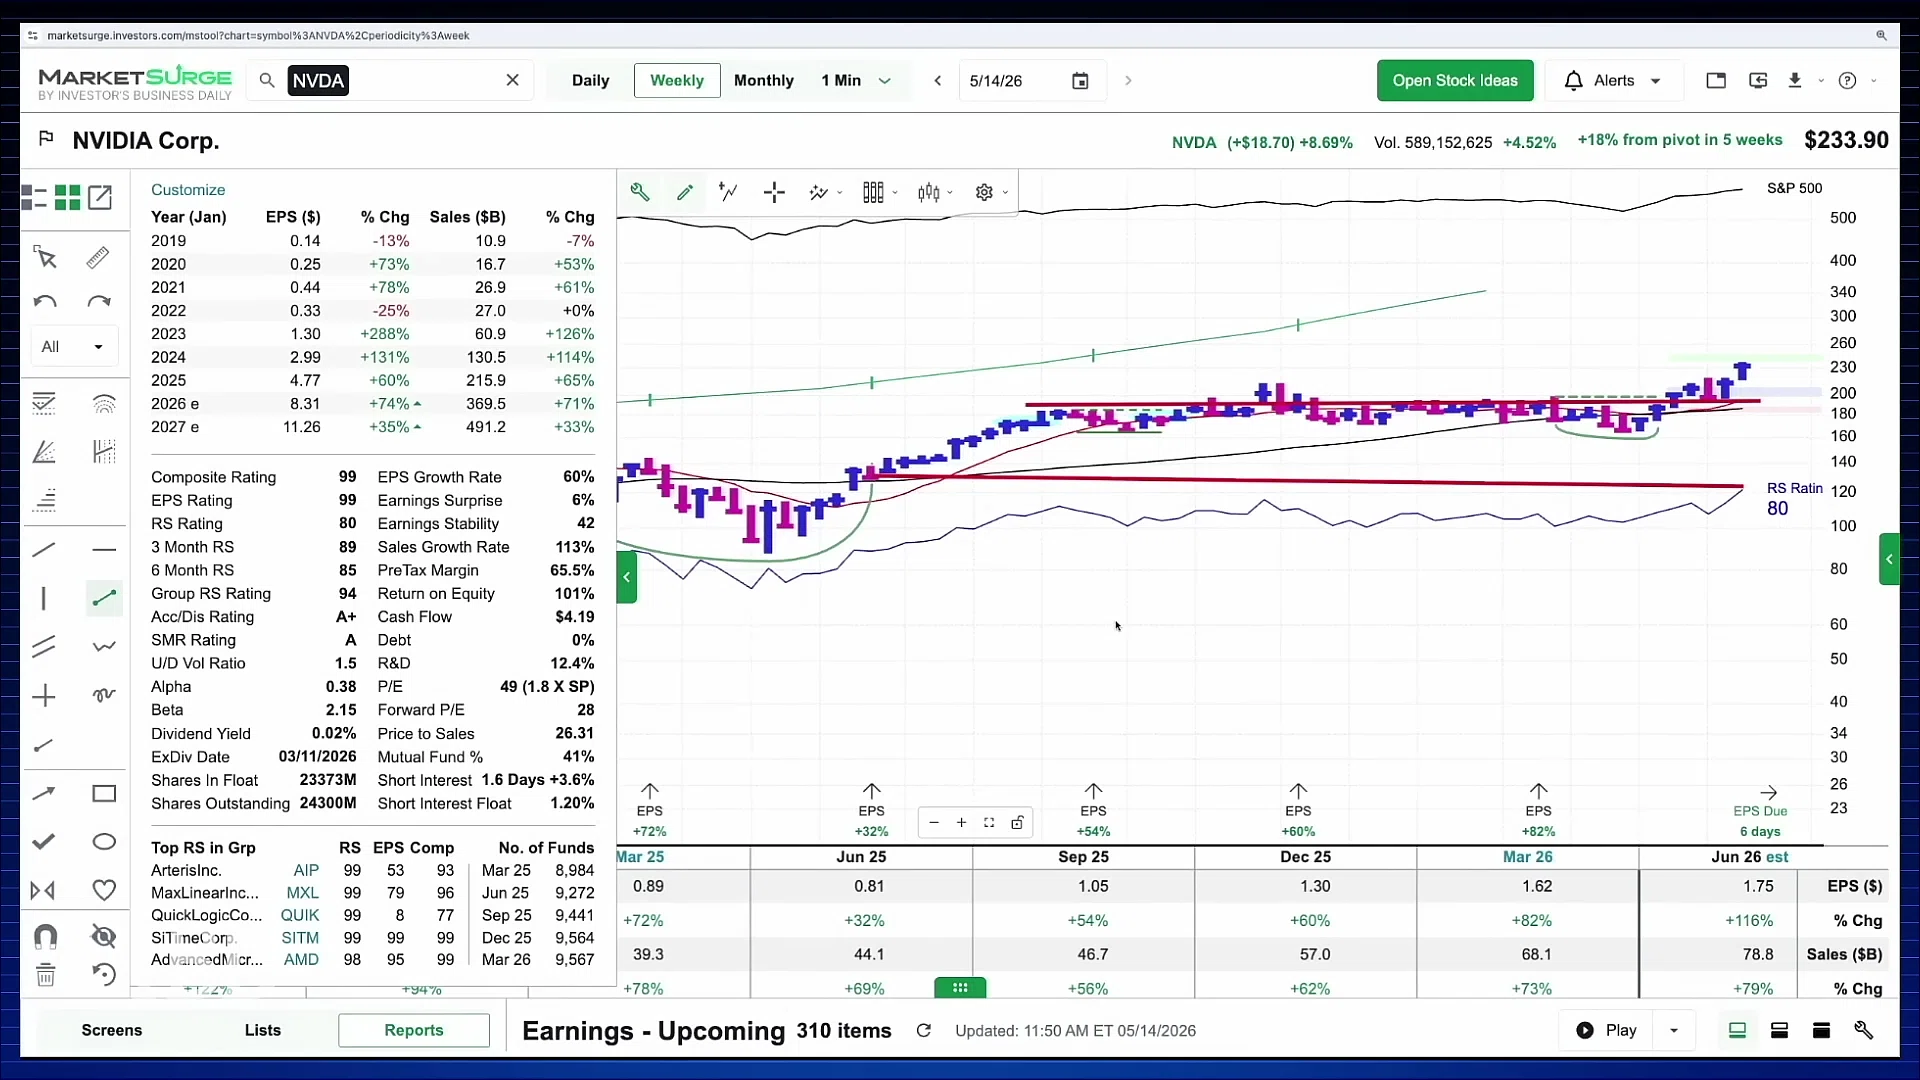This screenshot has height=1080, width=1920.
Task: Select the horizontal line drawing tool
Action: pyautogui.click(x=104, y=549)
